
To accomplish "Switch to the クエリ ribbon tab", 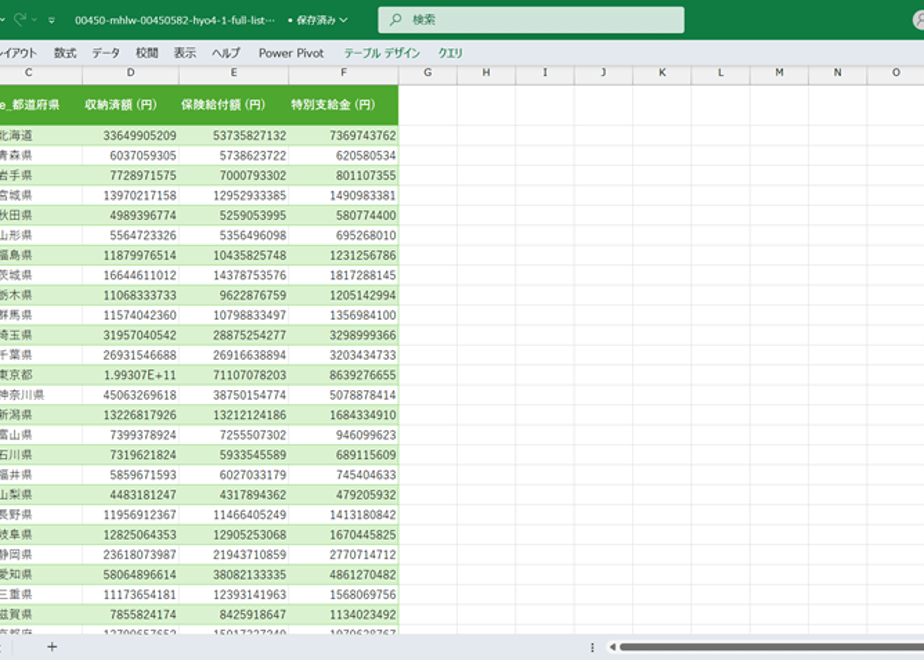I will (450, 53).
